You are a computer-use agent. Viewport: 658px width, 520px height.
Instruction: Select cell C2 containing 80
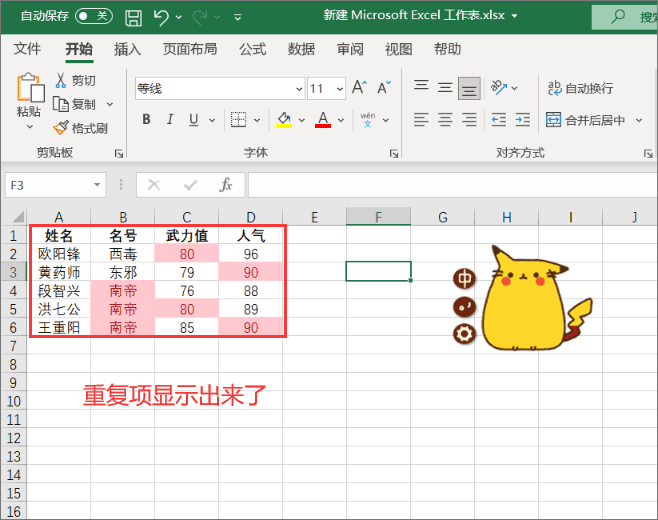coord(187,254)
